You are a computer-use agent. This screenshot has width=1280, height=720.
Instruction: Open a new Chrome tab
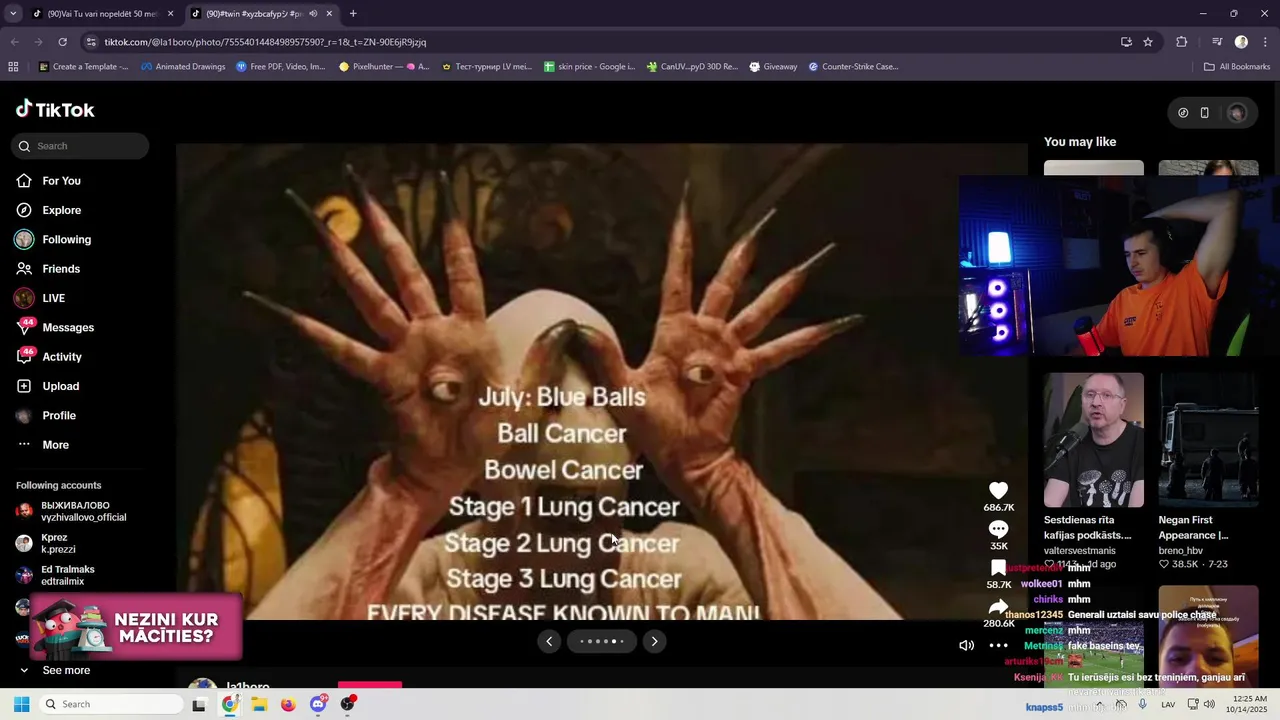(x=353, y=14)
